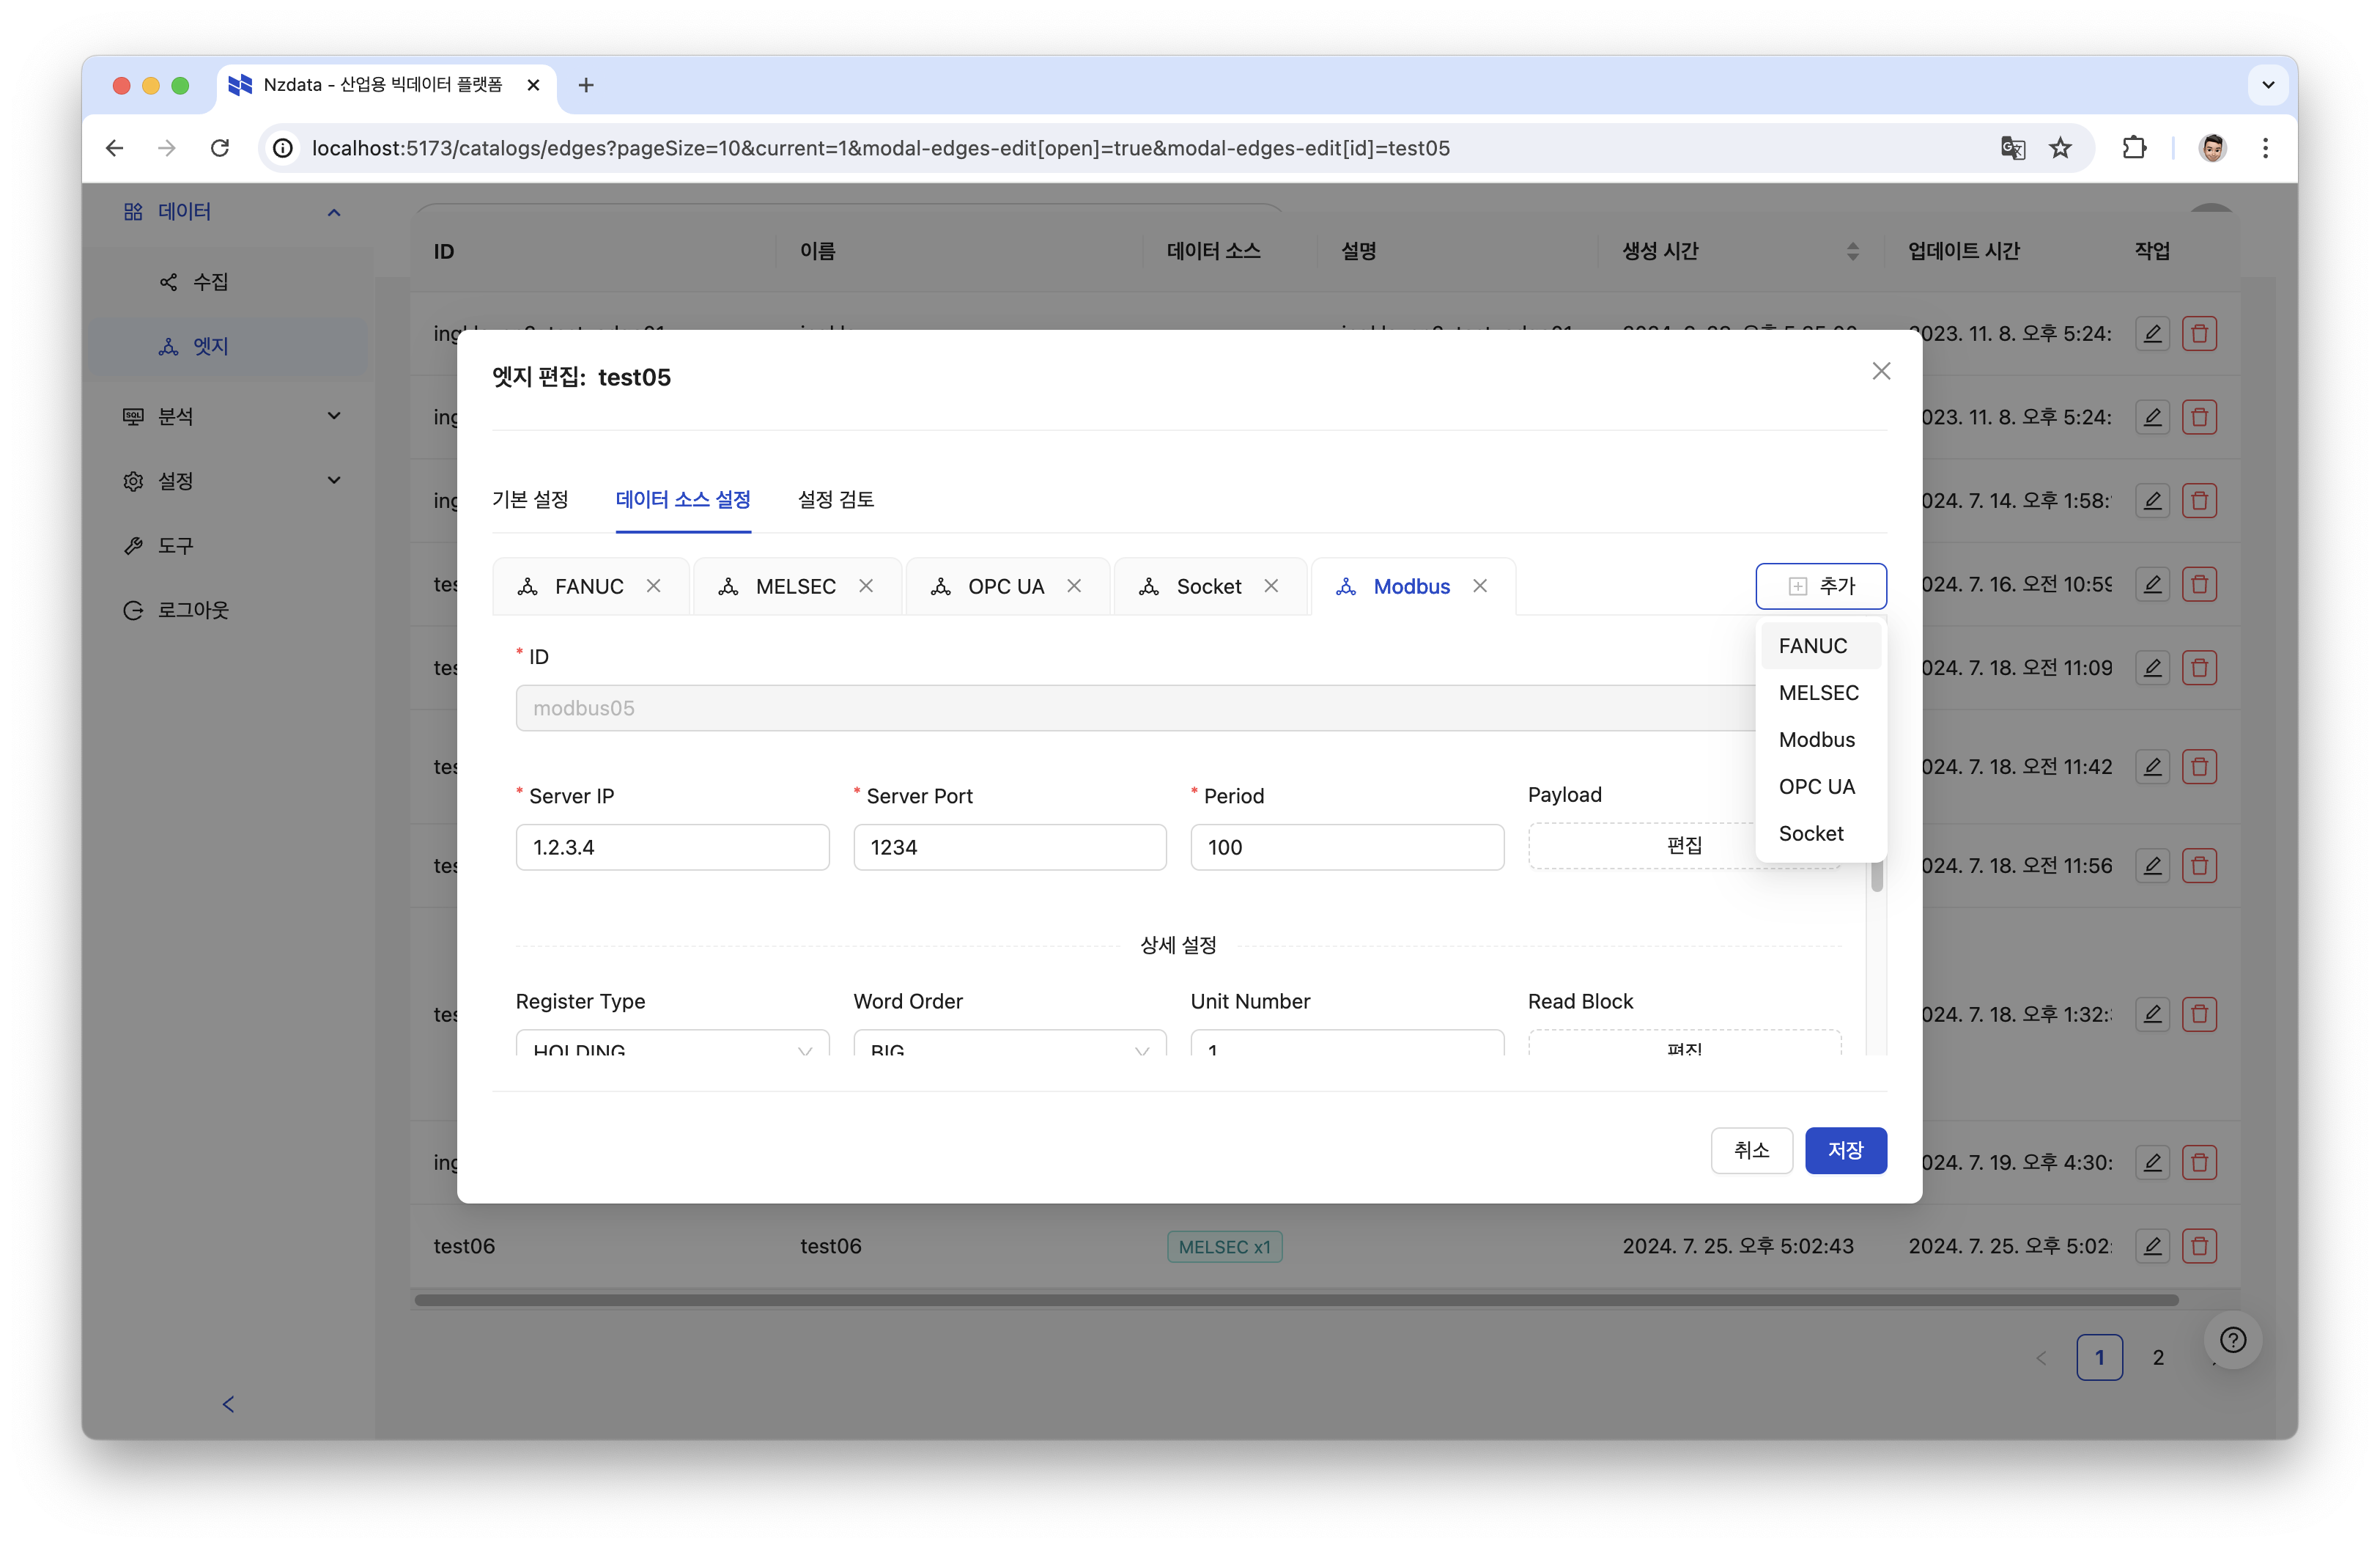Screen dimensions: 2380x1548
Task: Click the browser address bar URL
Action: (x=880, y=148)
